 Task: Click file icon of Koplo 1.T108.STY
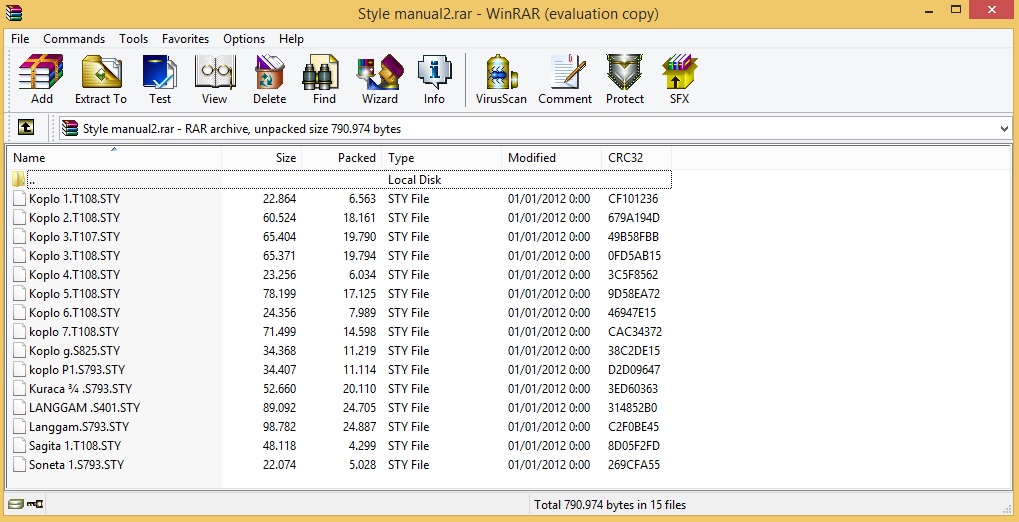19,198
